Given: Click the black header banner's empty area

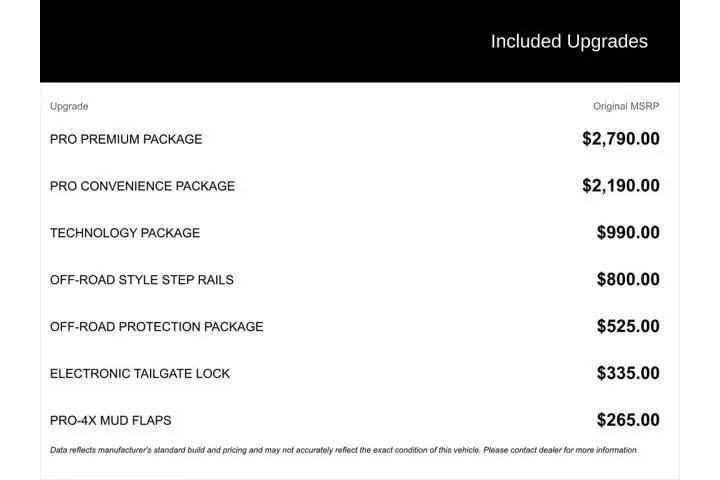Looking at the screenshot, I should [250, 41].
